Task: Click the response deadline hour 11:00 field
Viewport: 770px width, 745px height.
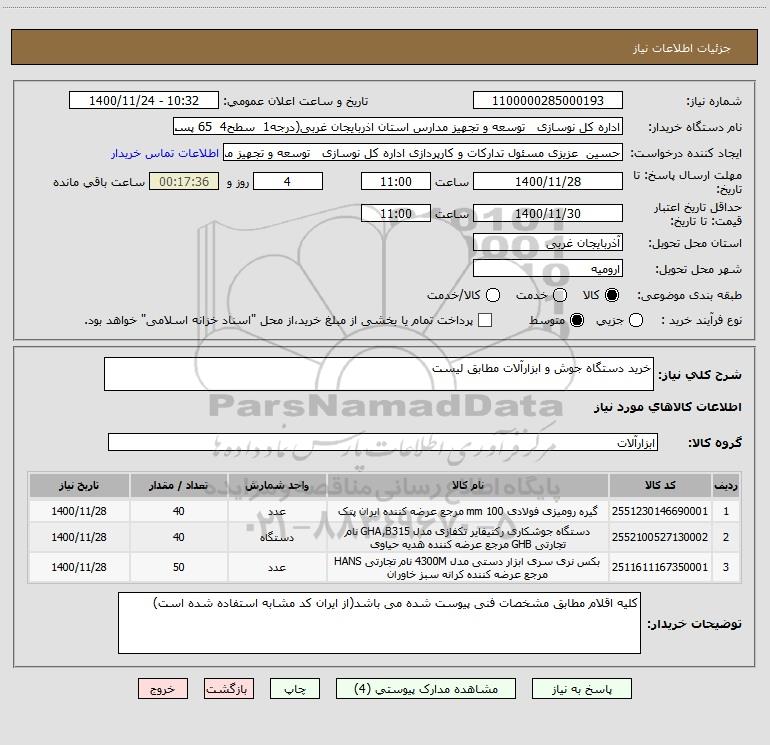Action: [x=396, y=181]
